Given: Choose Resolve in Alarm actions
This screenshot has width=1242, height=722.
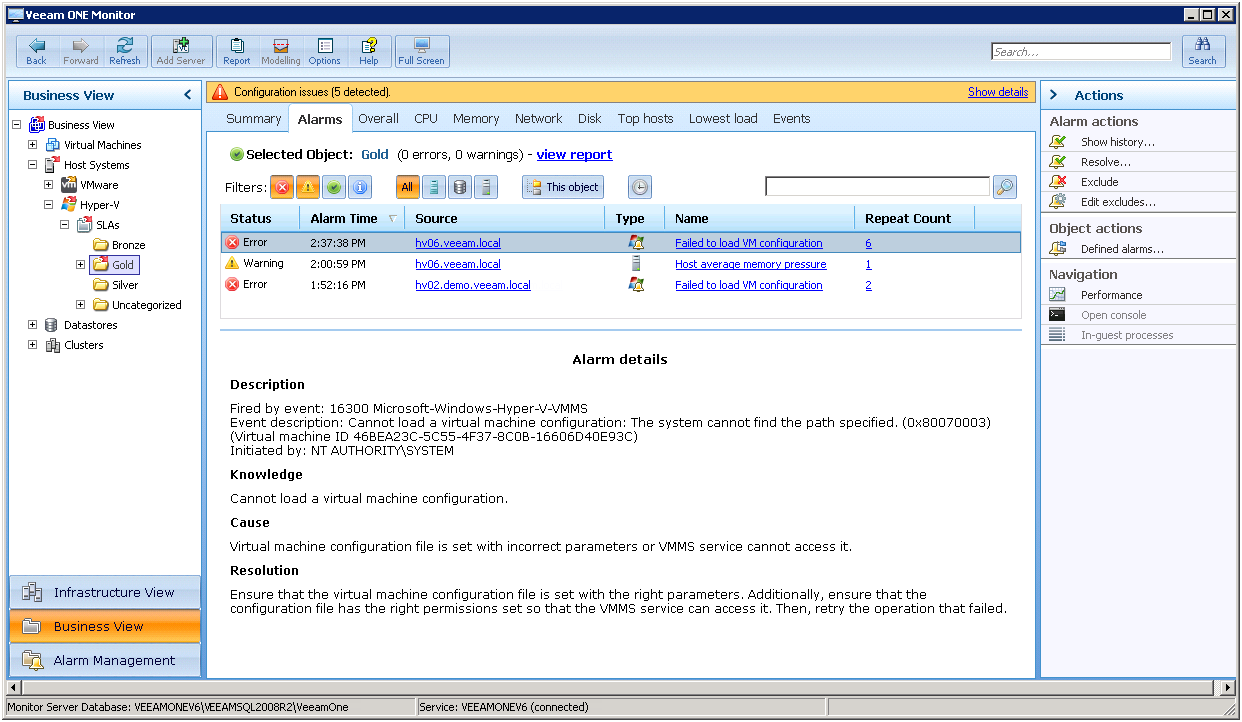Looking at the screenshot, I should coord(1106,162).
